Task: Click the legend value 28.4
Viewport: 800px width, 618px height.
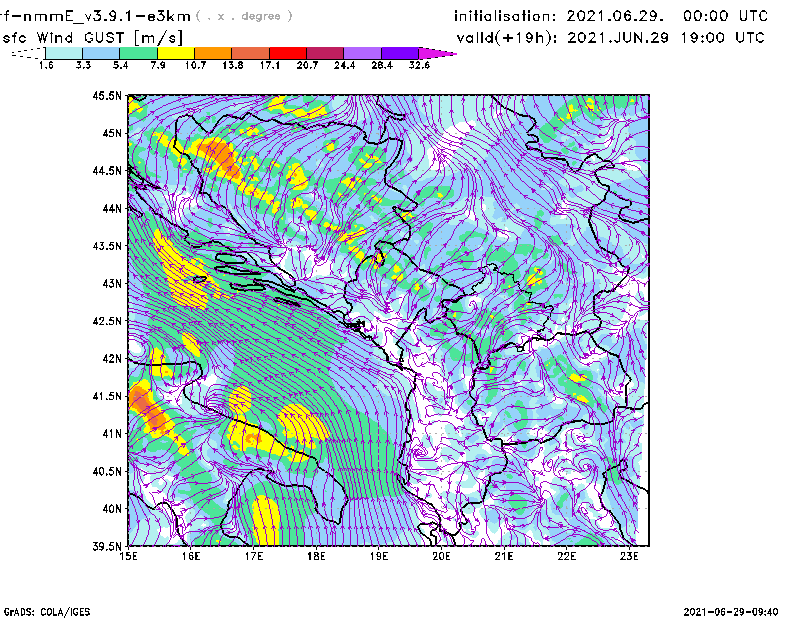Action: coord(382,65)
